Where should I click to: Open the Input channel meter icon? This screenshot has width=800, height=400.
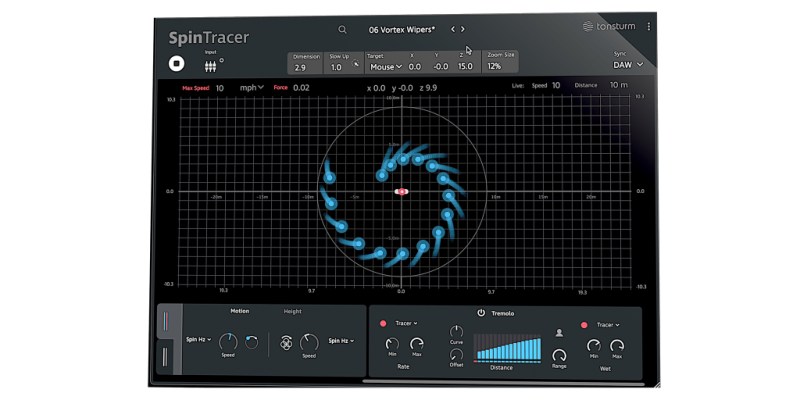point(210,66)
